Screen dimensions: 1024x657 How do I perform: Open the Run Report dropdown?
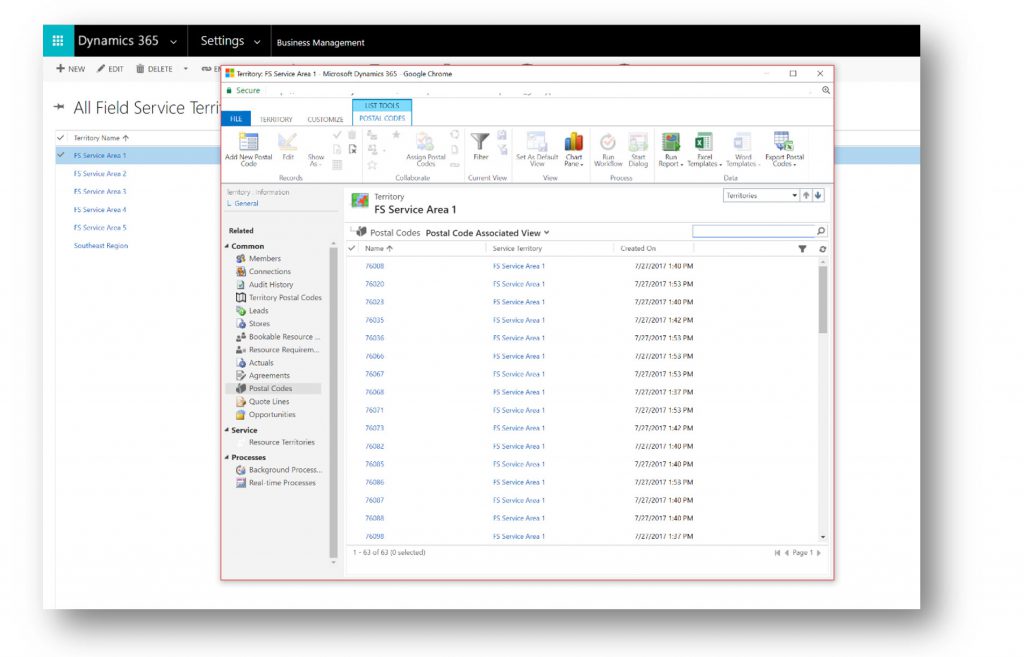point(671,150)
